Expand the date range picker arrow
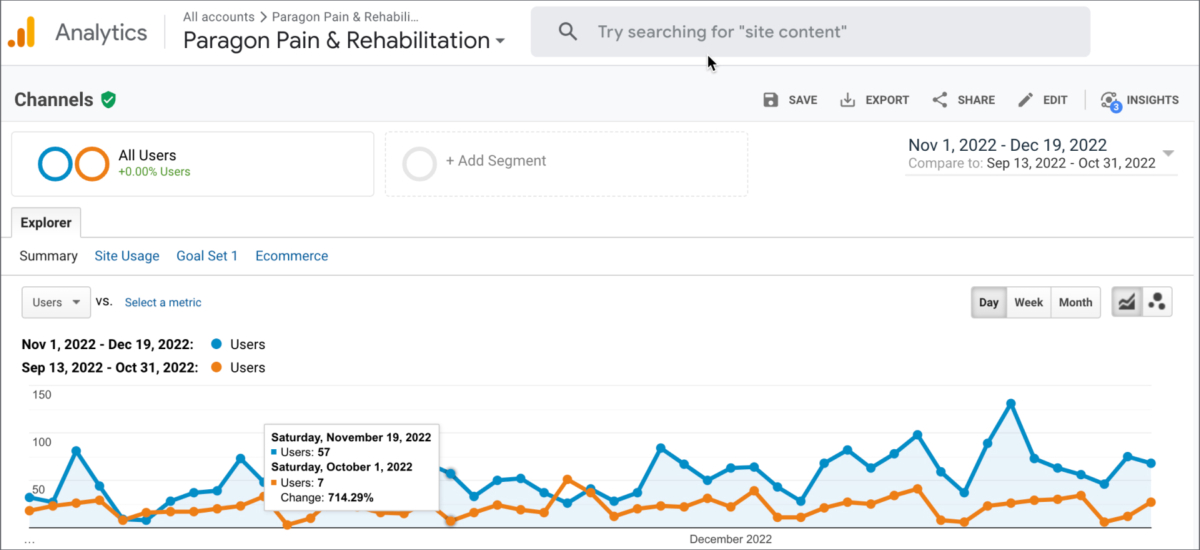Viewport: 1200px width, 550px height. tap(1168, 154)
